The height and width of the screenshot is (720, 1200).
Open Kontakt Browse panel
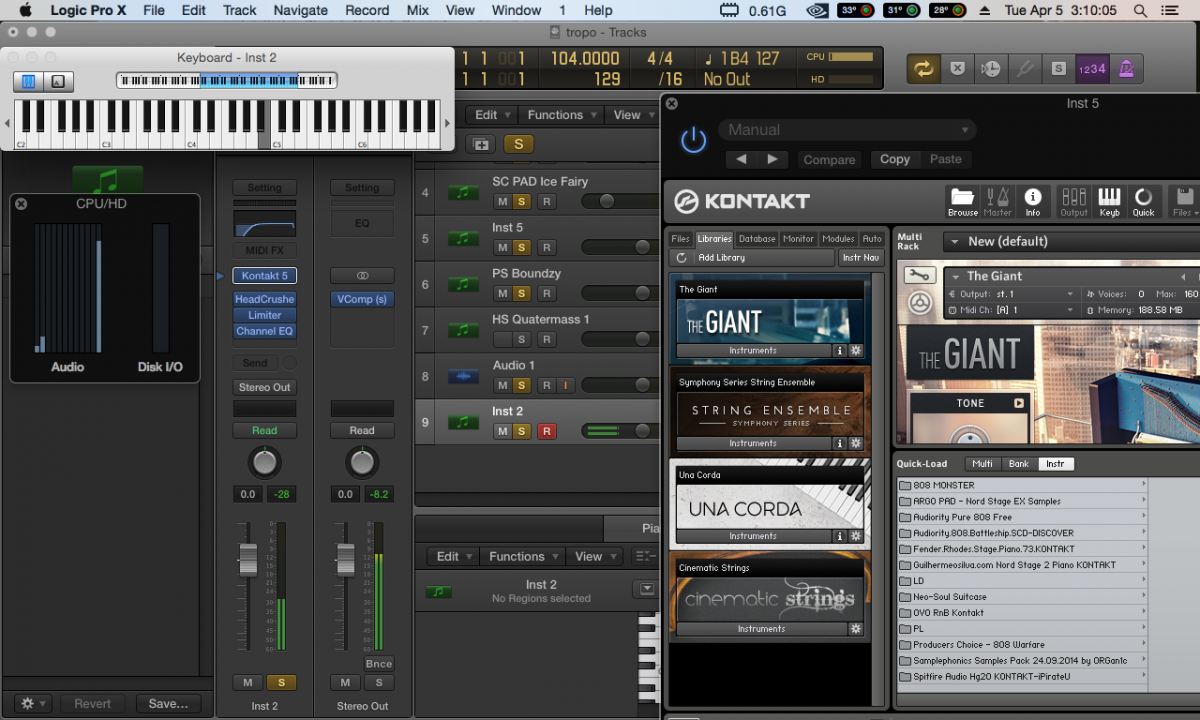(x=962, y=201)
